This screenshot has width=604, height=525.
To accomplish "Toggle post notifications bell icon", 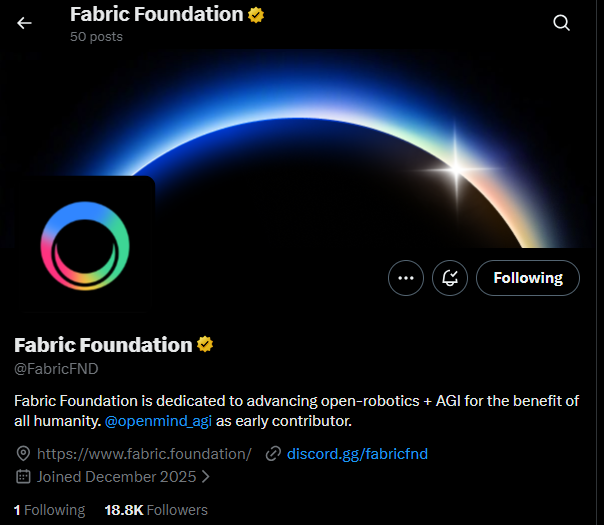I will pos(450,278).
